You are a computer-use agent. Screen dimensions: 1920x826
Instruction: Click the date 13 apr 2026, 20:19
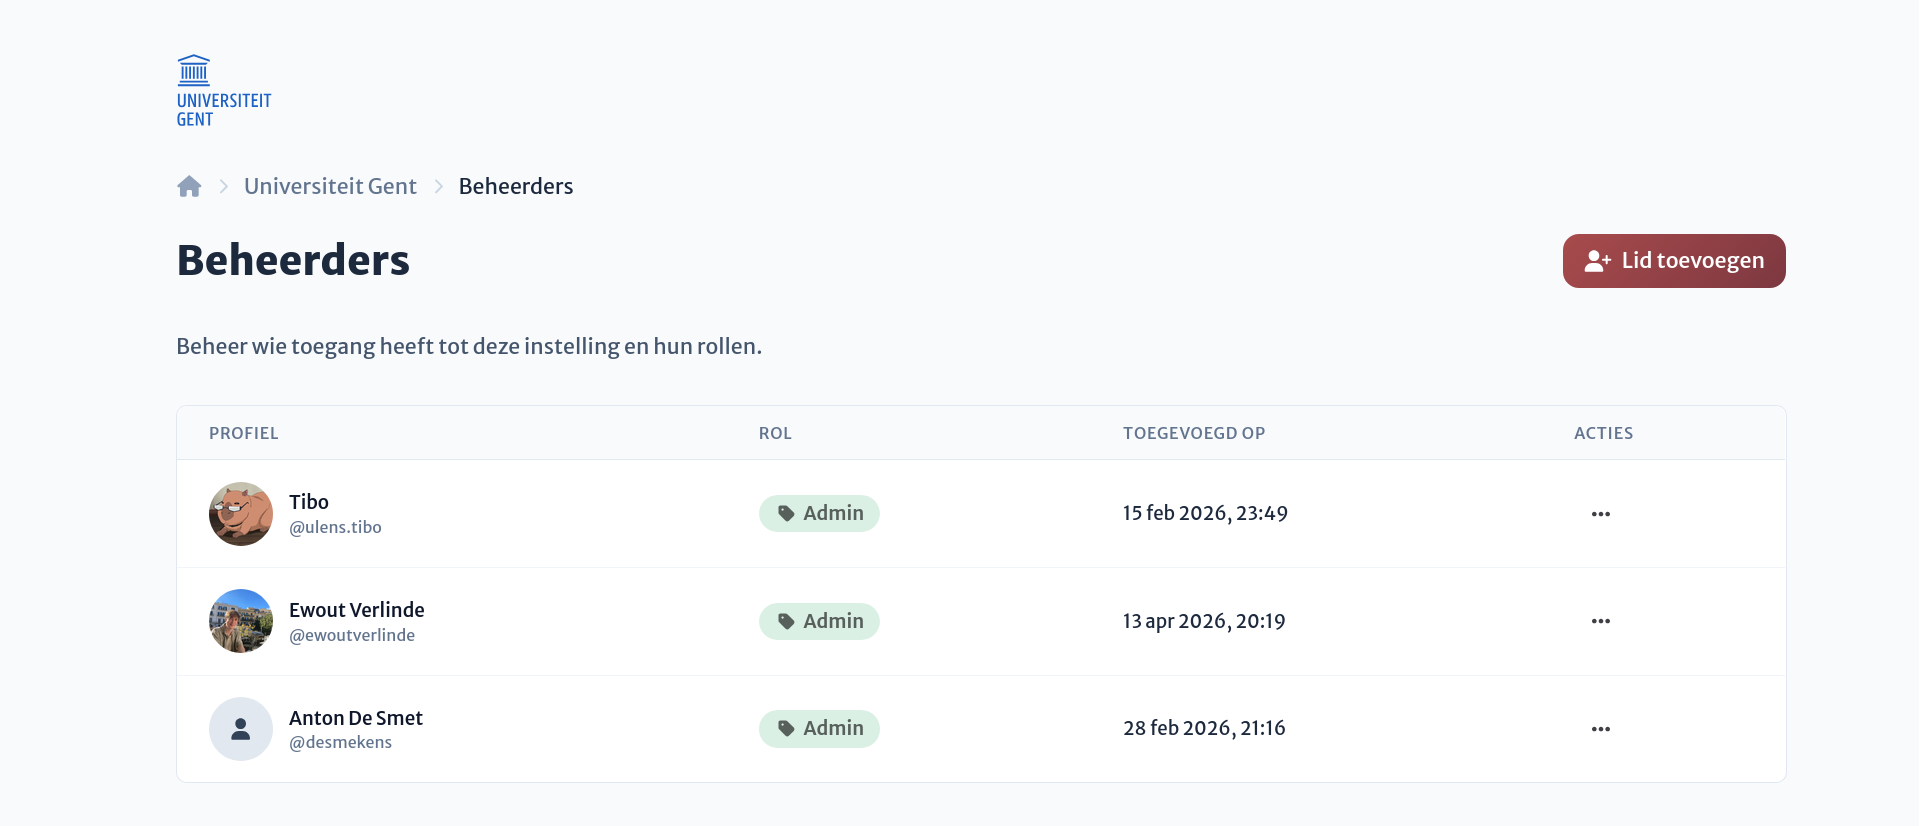point(1204,621)
